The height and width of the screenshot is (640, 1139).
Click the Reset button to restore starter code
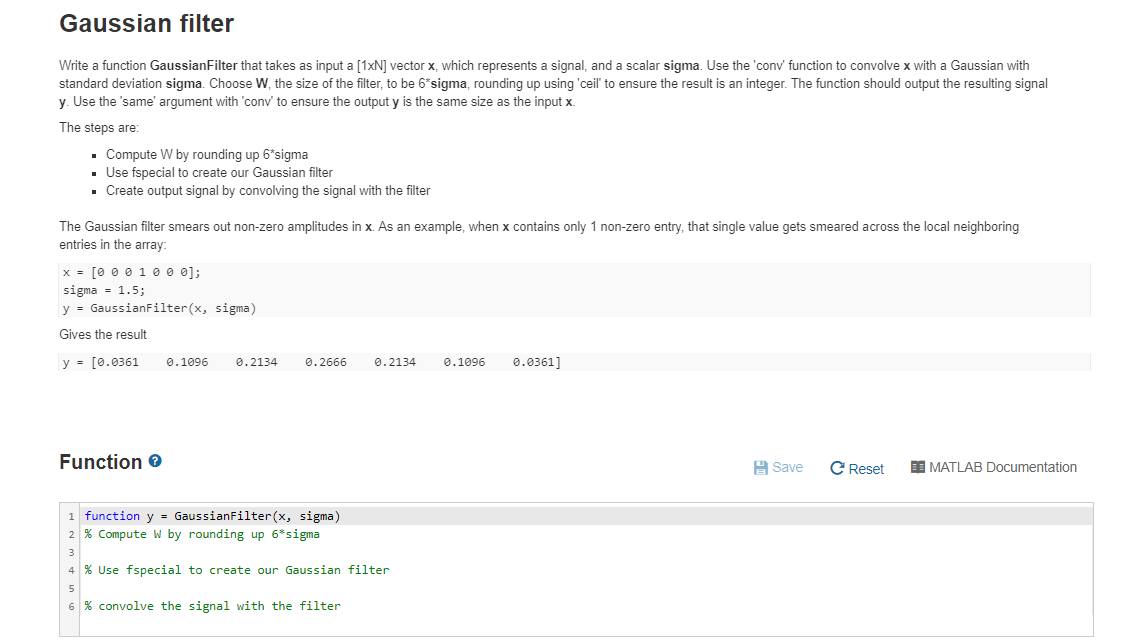(856, 469)
